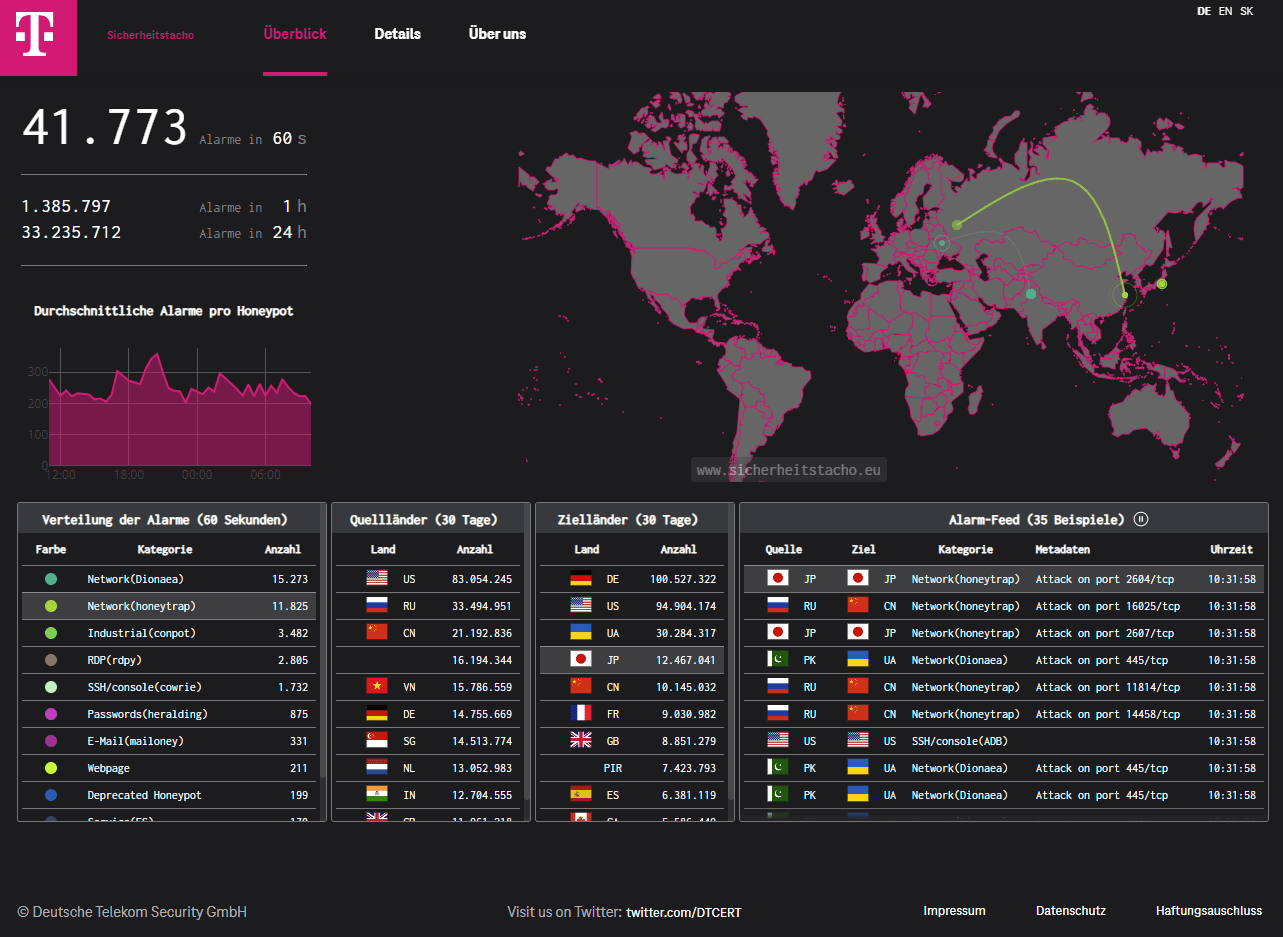Image resolution: width=1283 pixels, height=937 pixels.
Task: Select DE language option
Action: pos(1204,11)
